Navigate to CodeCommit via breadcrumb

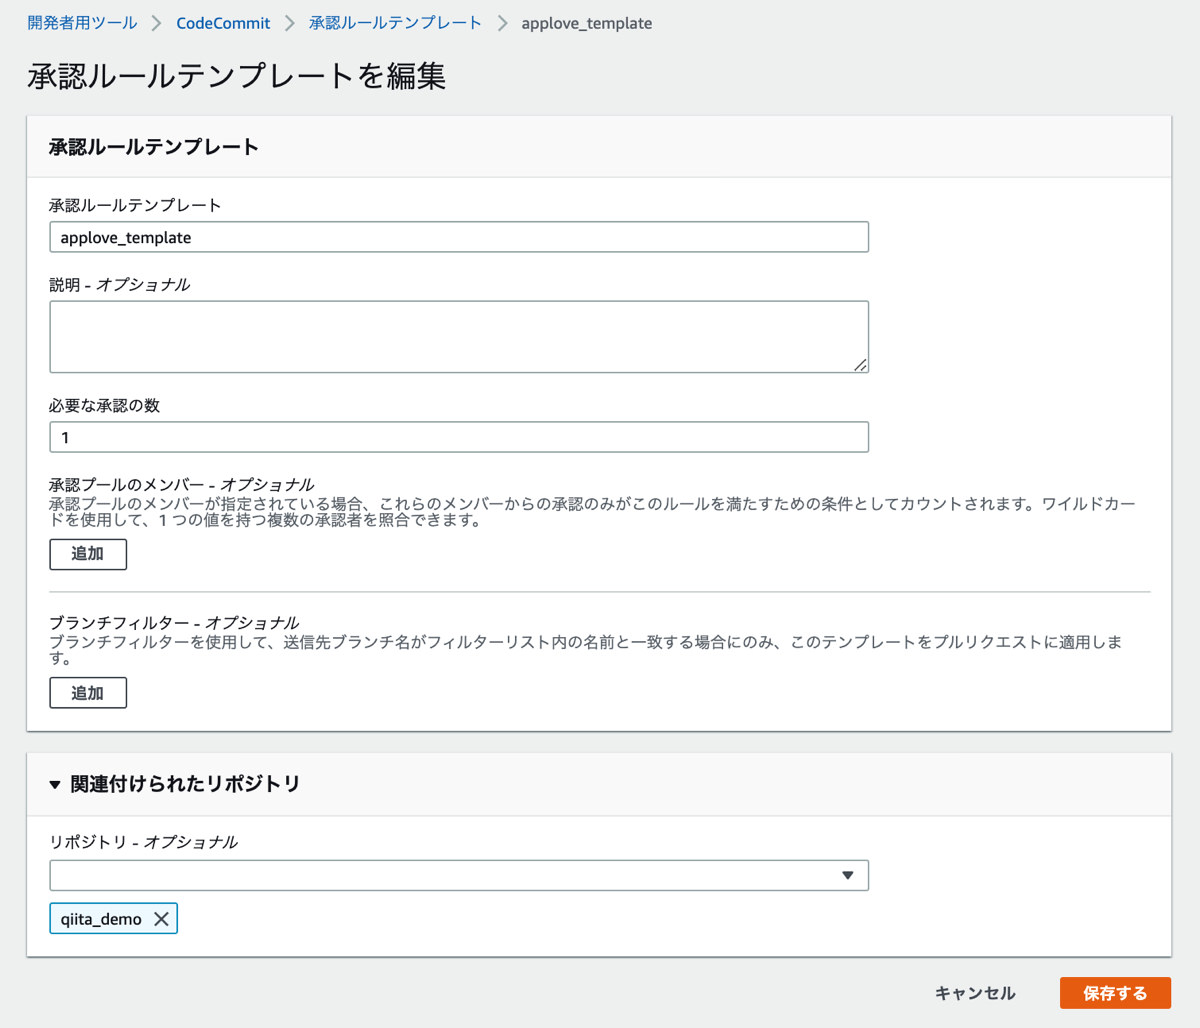point(223,22)
